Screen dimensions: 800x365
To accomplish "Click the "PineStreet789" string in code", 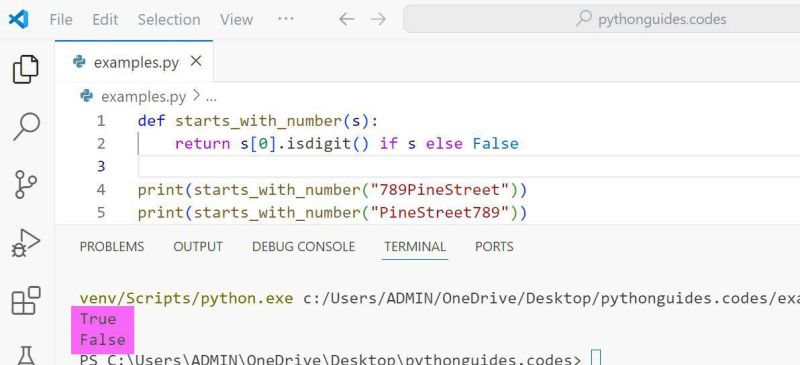I will (x=440, y=212).
